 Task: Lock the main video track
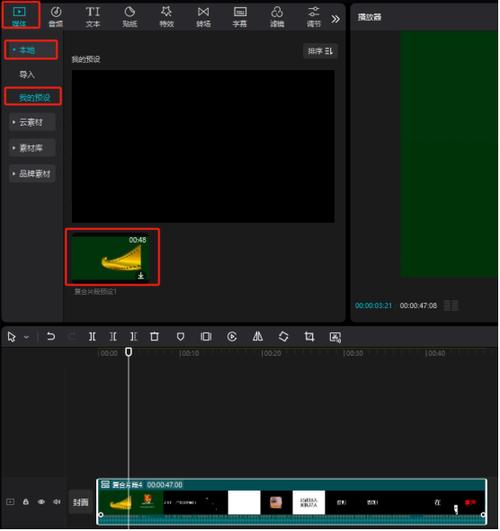(26, 502)
